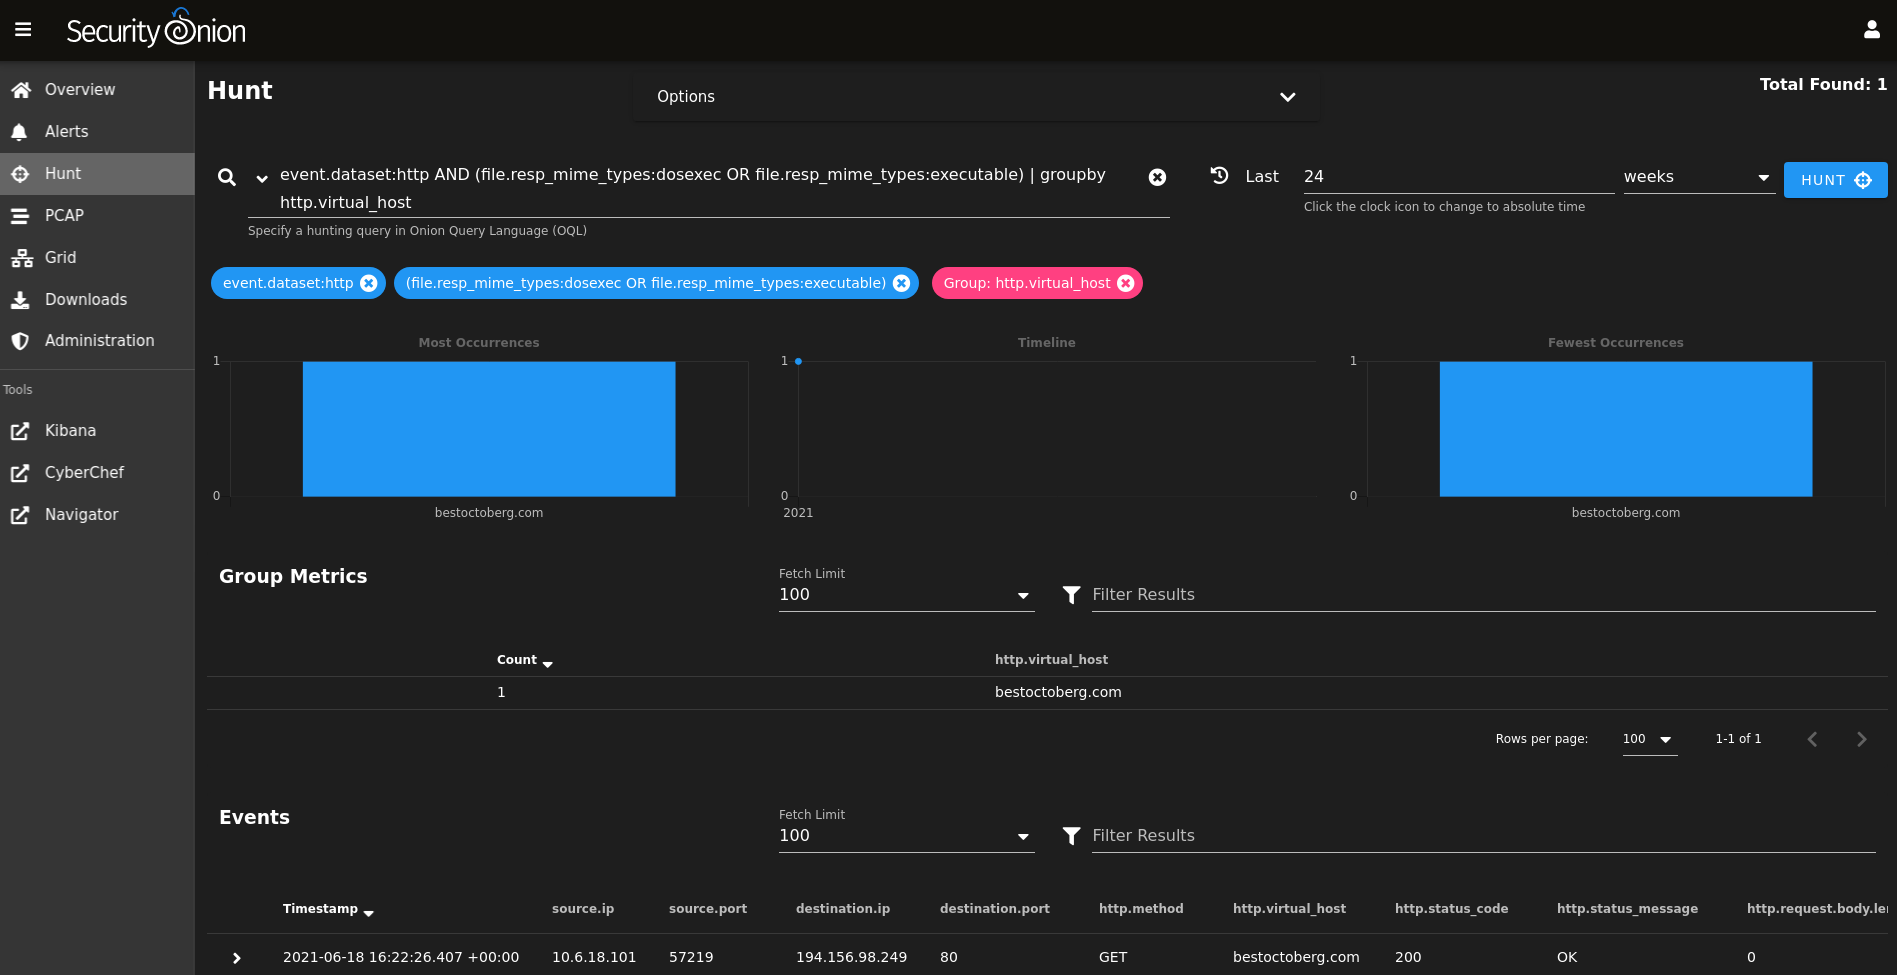Remove the Group: http.virtual_host chip
This screenshot has width=1897, height=975.
[1126, 283]
